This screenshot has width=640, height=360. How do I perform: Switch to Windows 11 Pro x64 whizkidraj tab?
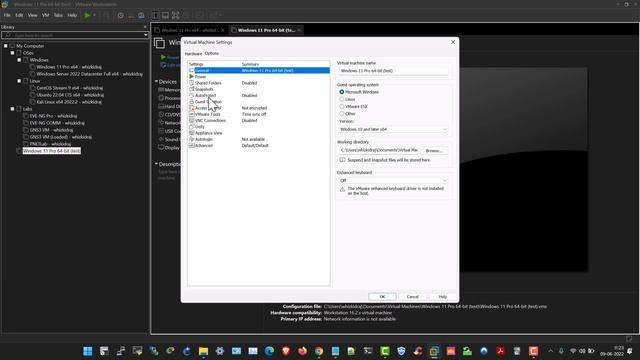pos(189,30)
